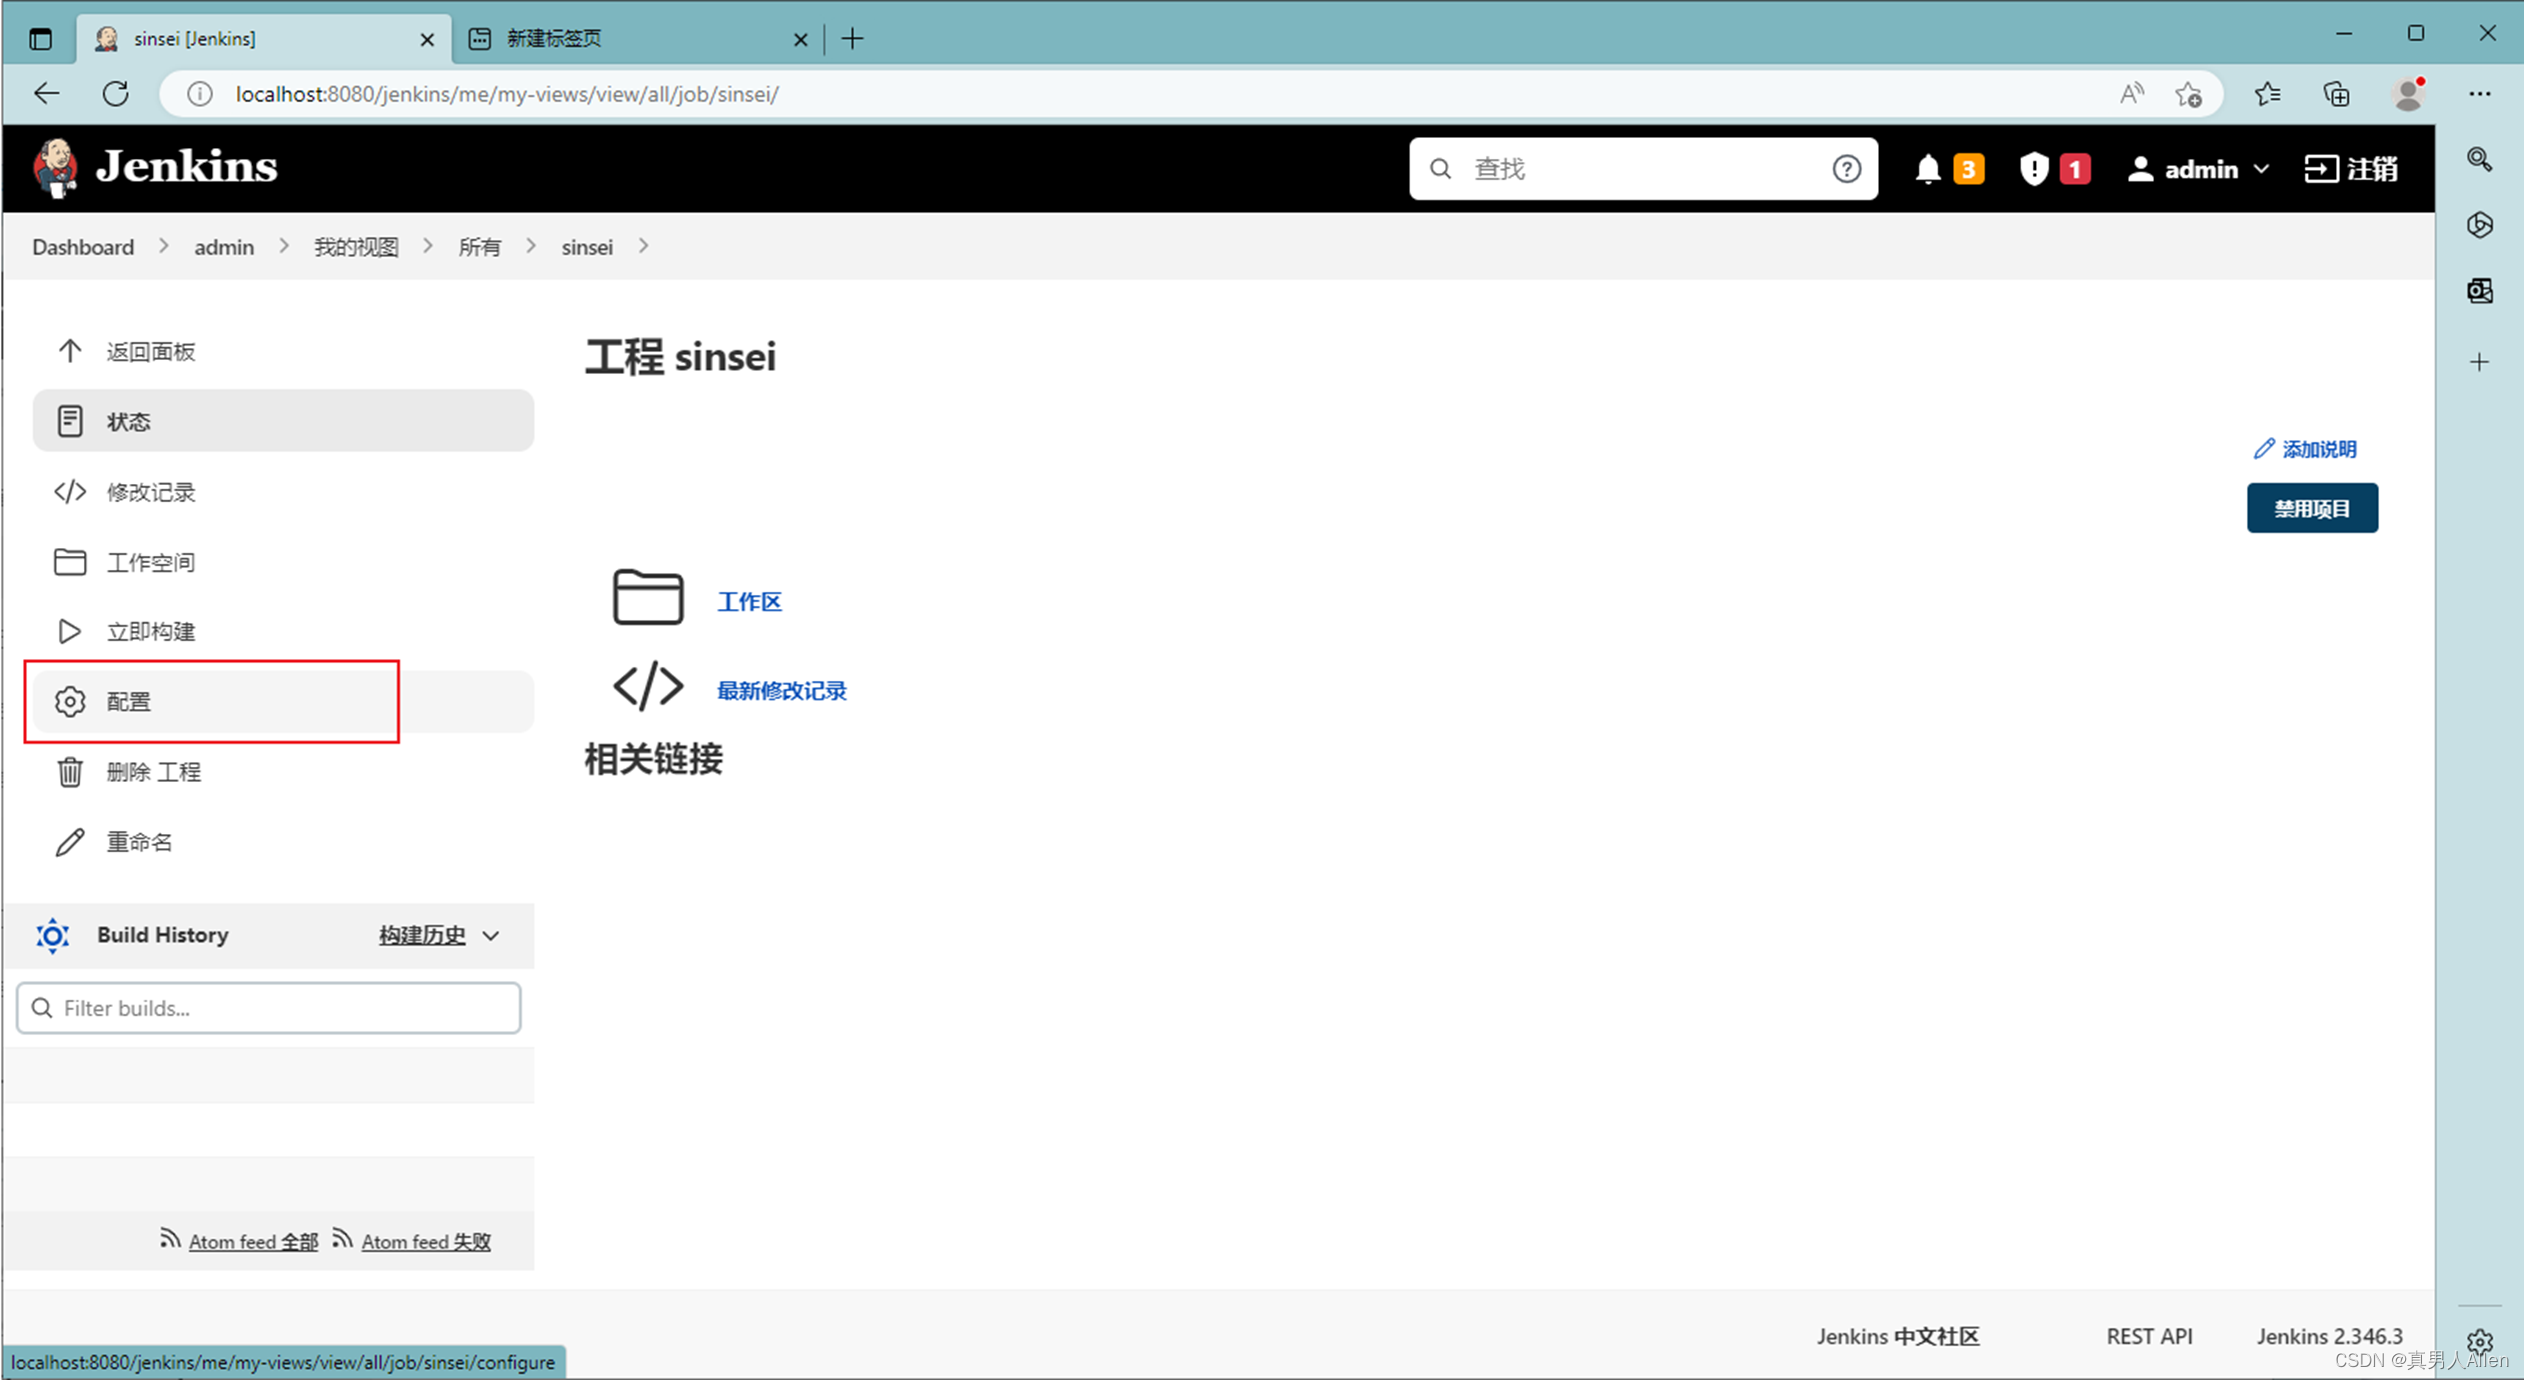Click the large workspace folder icon

coord(648,598)
